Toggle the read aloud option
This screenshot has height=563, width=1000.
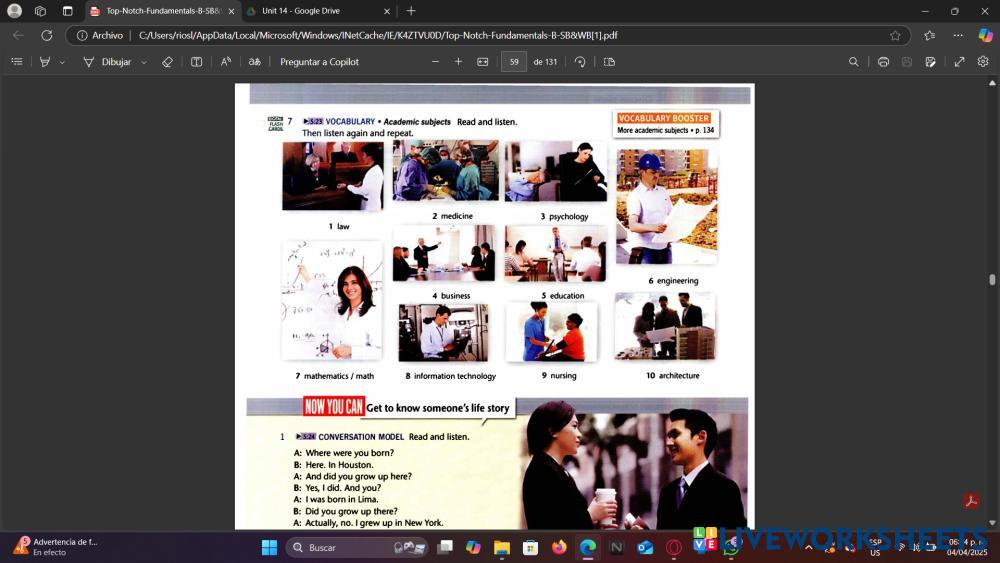pyautogui.click(x=226, y=62)
